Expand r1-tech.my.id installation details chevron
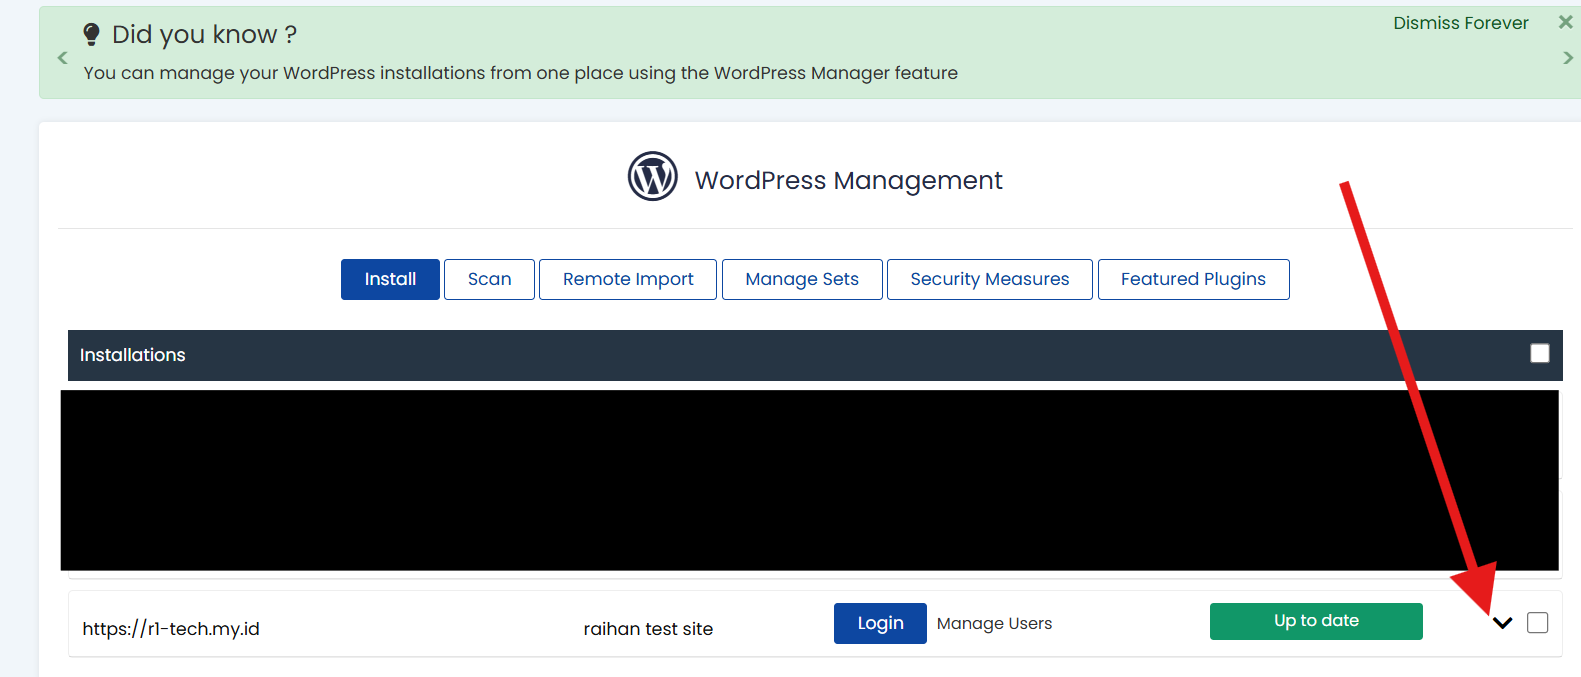This screenshot has width=1581, height=677. (1502, 623)
